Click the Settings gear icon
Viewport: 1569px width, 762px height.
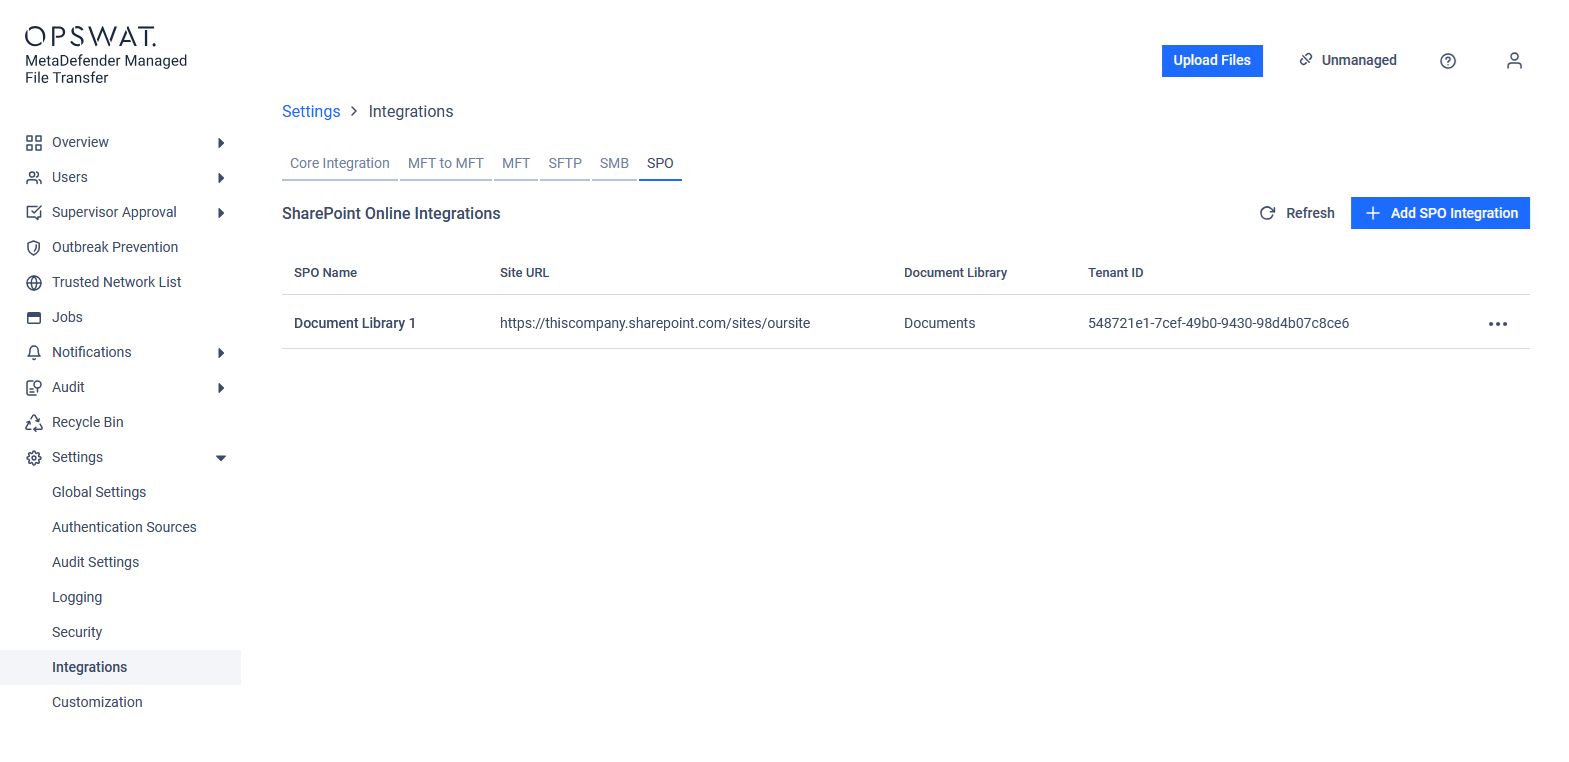[x=34, y=458]
